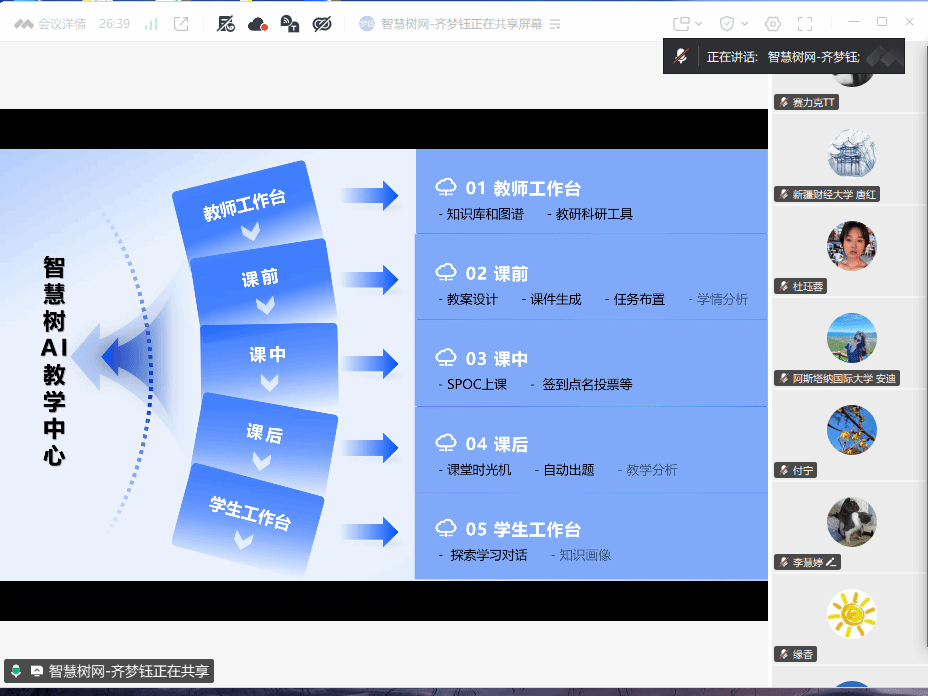Viewport: 928px width, 696px height.
Task: Click the meeting title 智慧树网-齐梦钰正在共享屏幕
Action: pos(462,24)
